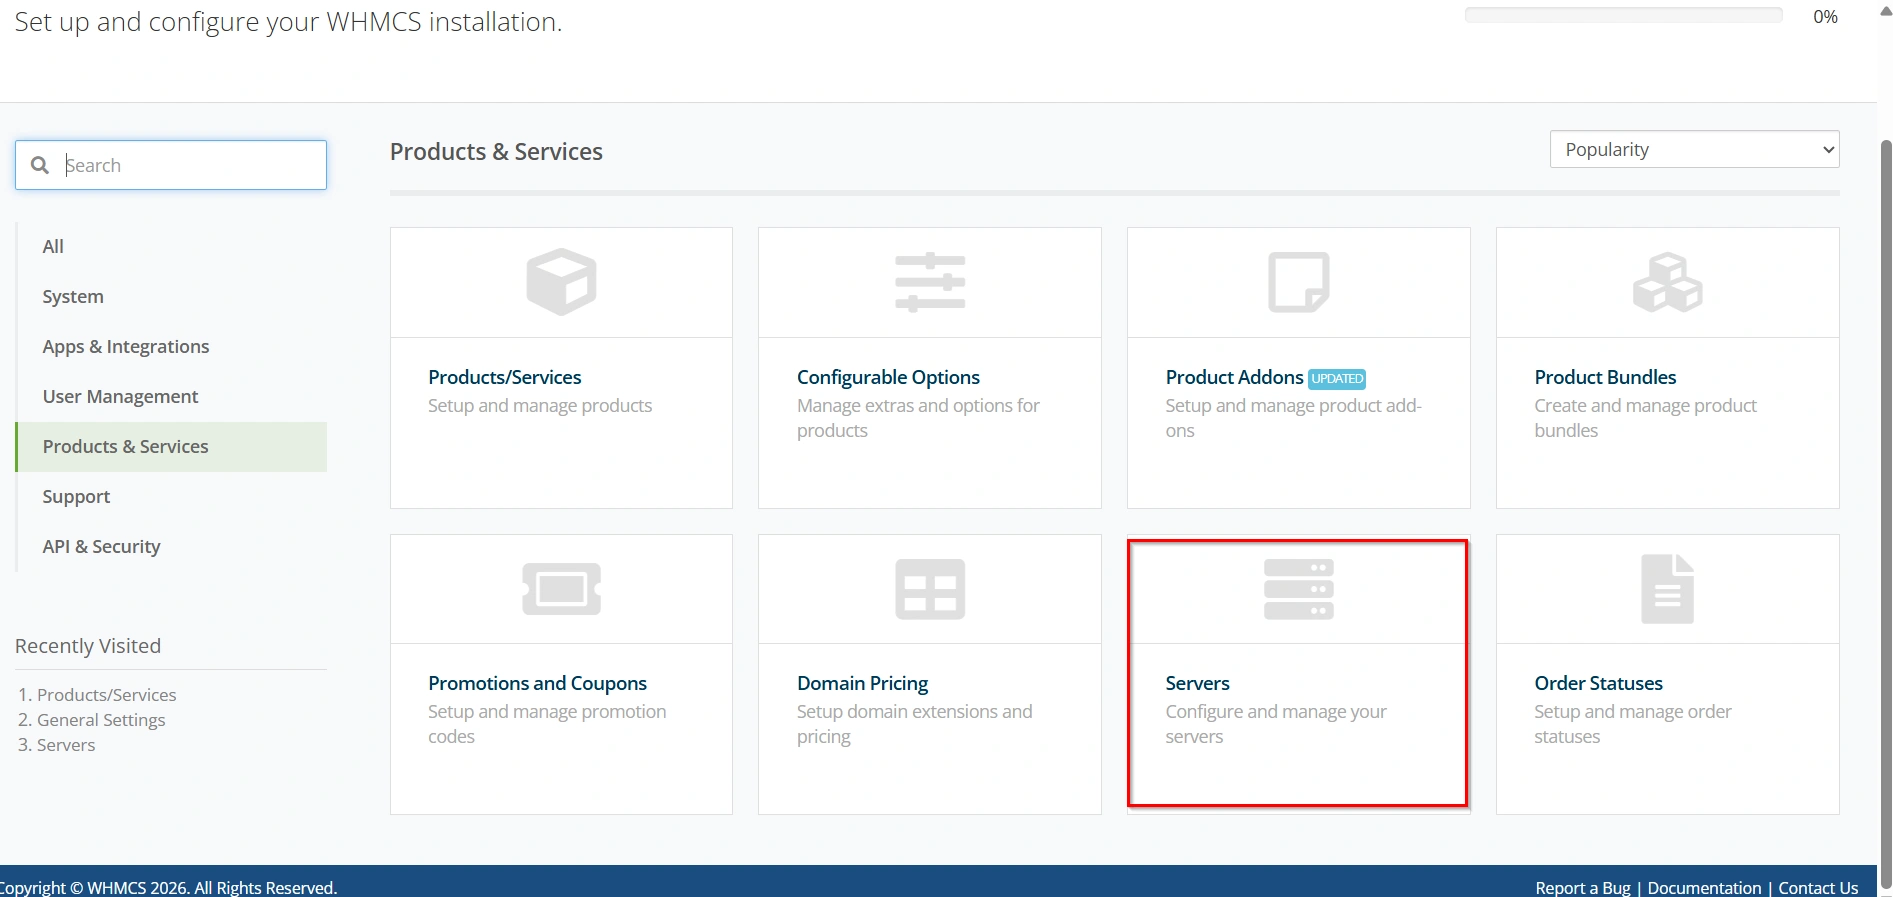Open the Promotions and Coupons title link
This screenshot has width=1893, height=897.
click(x=537, y=683)
